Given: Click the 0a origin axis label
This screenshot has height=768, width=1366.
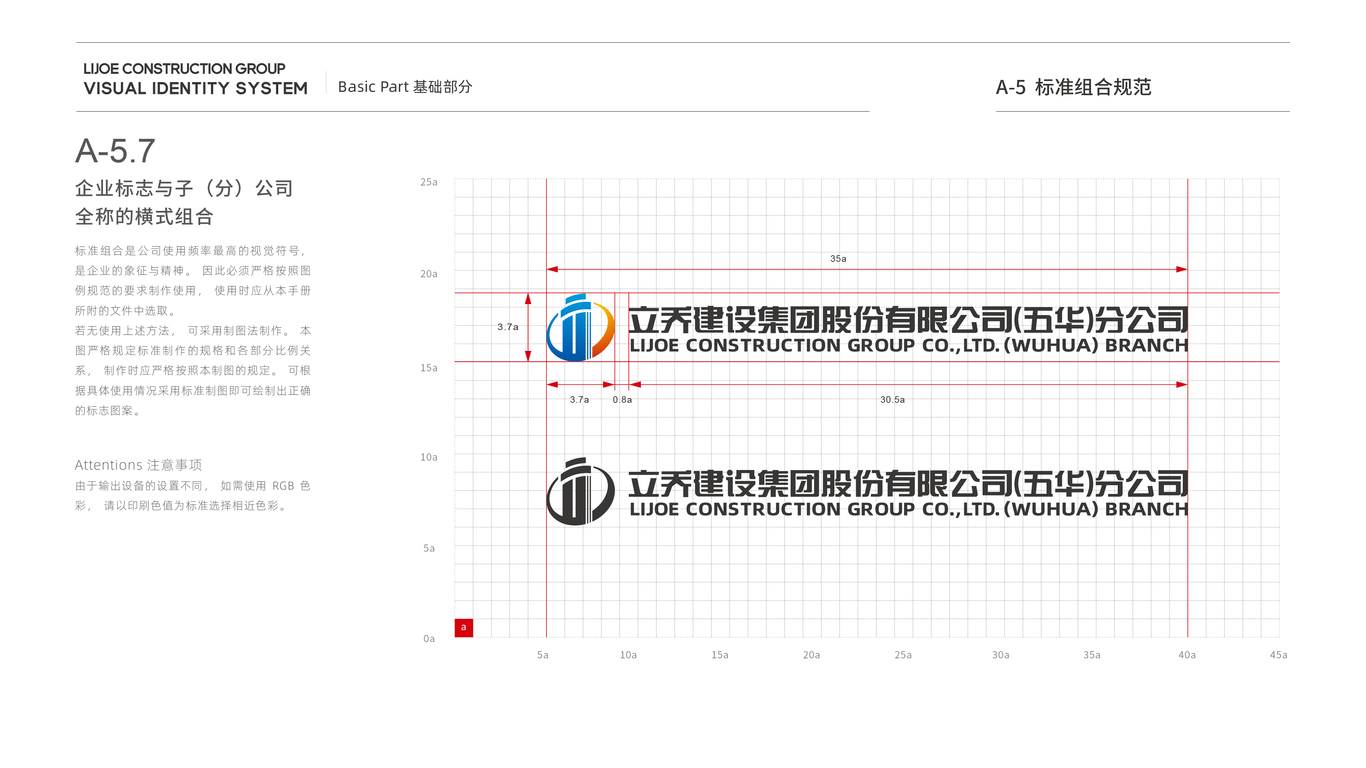Looking at the screenshot, I should (x=429, y=638).
